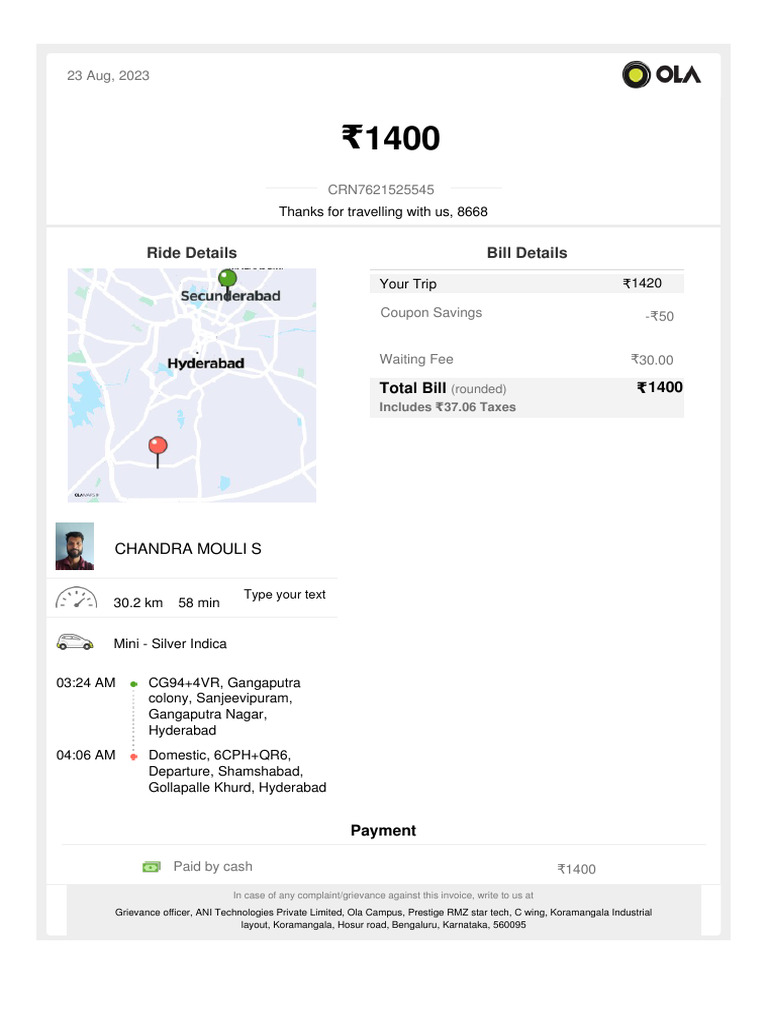The height and width of the screenshot is (1024, 768).
Task: Click the red drop dot at 04:06 AM
Action: (133, 756)
